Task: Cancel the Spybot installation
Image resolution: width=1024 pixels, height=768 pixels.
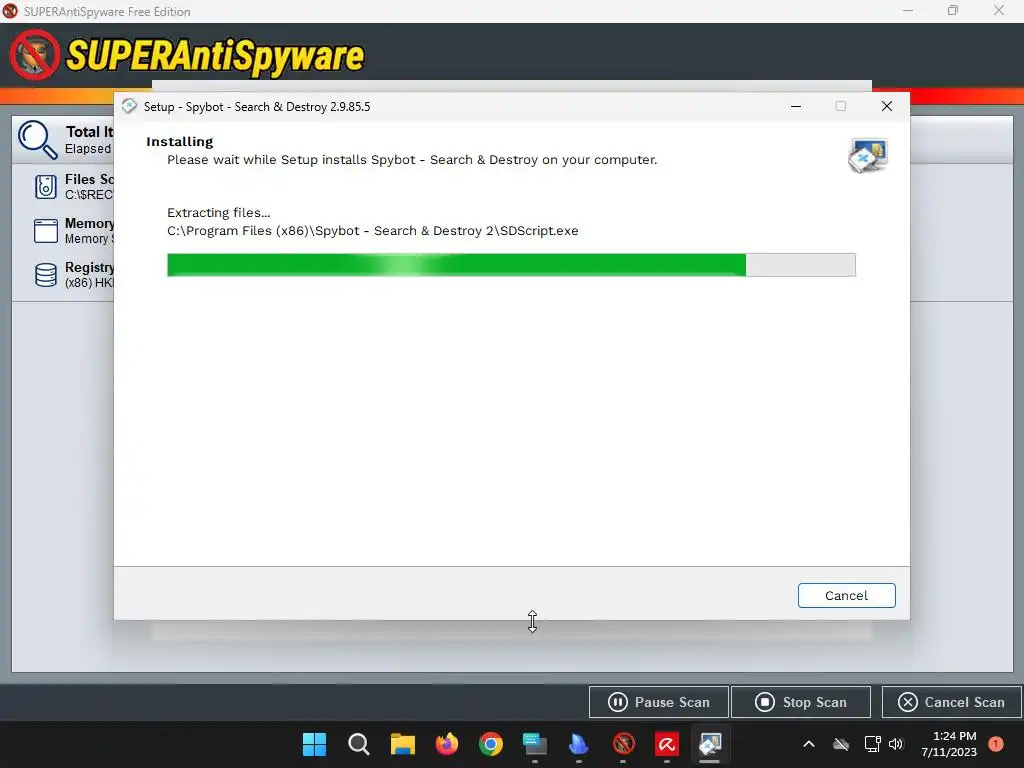Action: [846, 596]
